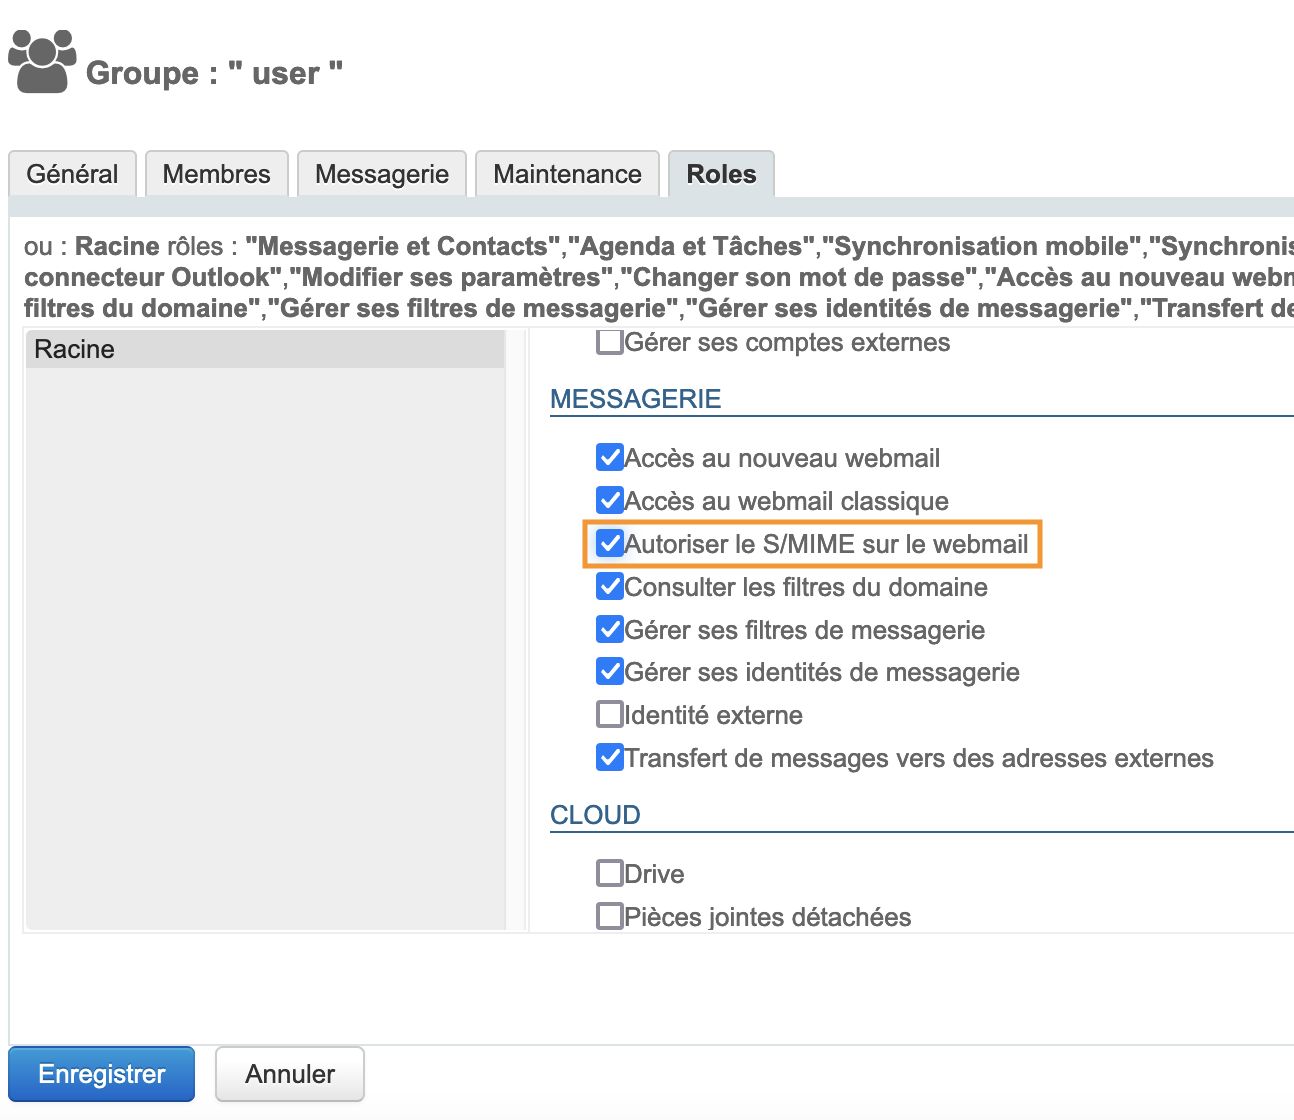1294x1120 pixels.
Task: Open the Messagerie tab
Action: pos(382,174)
